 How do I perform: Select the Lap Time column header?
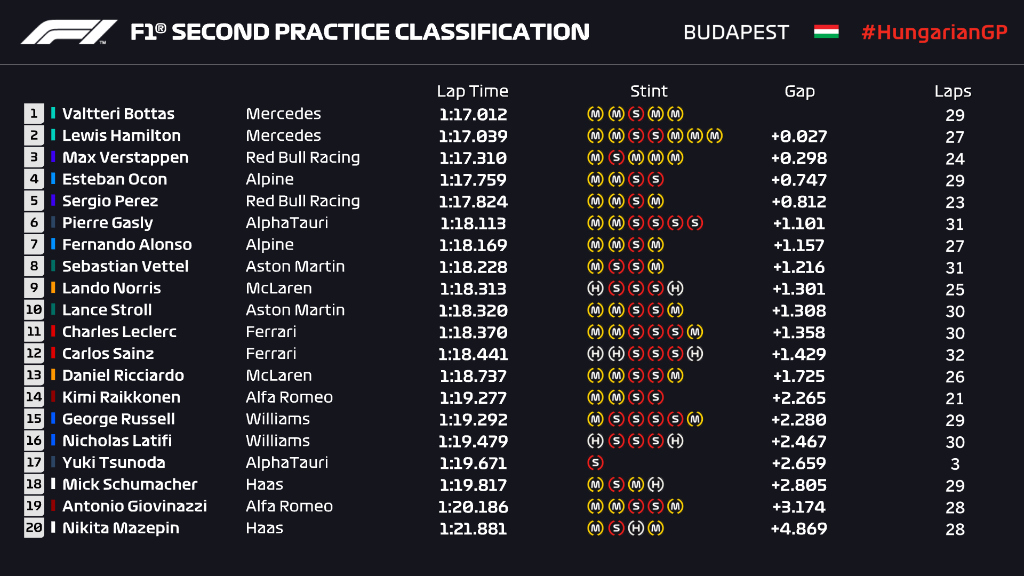coord(472,91)
